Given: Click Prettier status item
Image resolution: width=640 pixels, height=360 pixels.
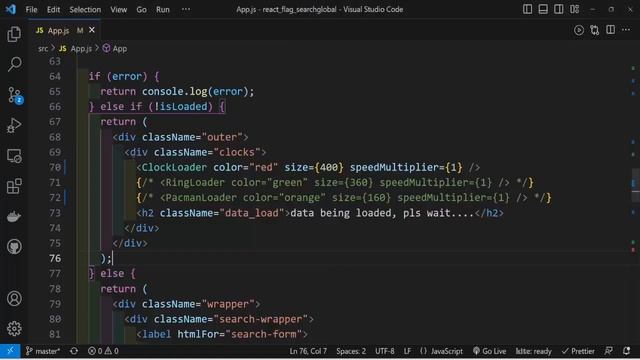Looking at the screenshot, I should [x=578, y=351].
